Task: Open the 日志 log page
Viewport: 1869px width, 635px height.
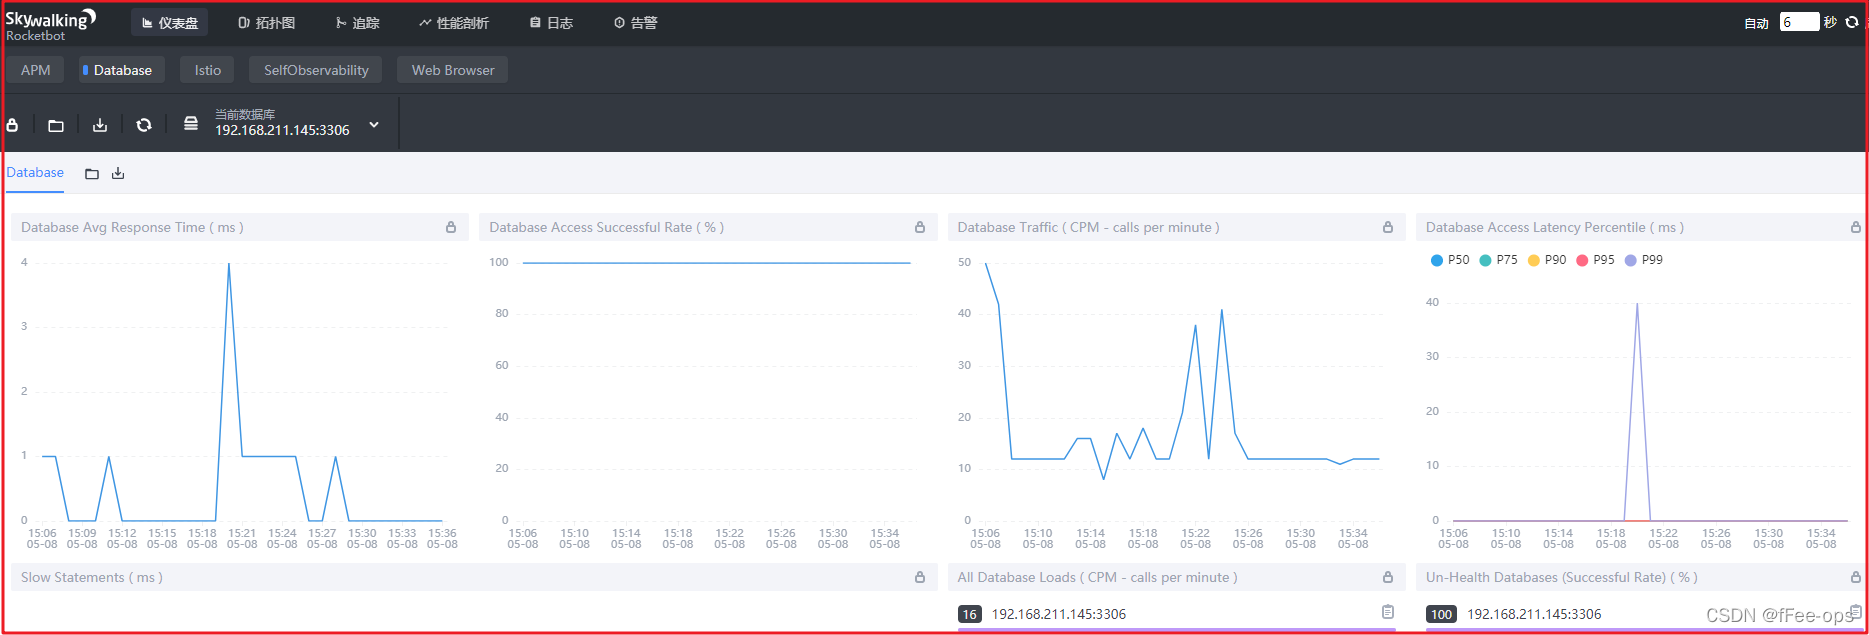Action: click(551, 23)
